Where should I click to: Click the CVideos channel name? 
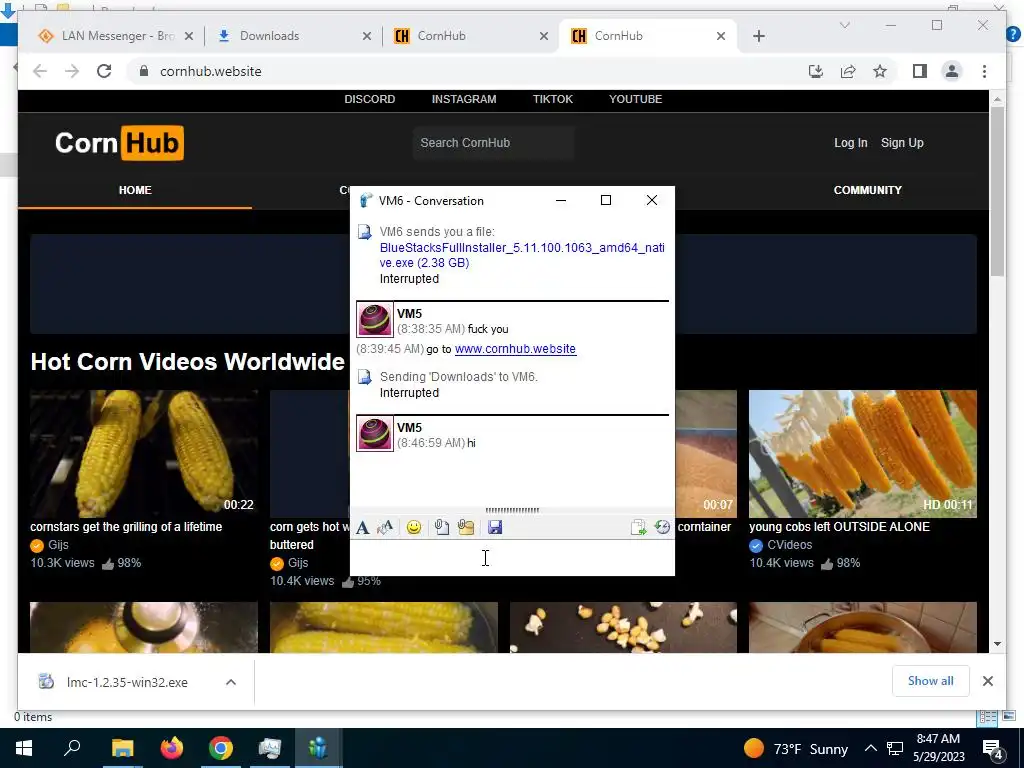(x=790, y=545)
